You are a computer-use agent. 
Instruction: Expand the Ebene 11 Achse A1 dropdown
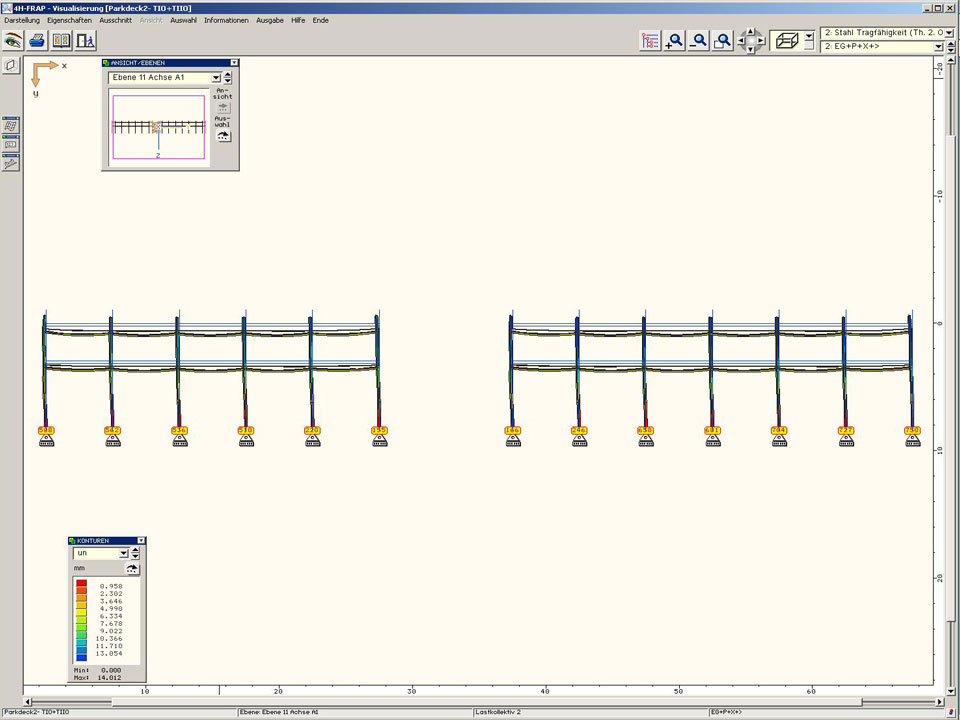(216, 77)
